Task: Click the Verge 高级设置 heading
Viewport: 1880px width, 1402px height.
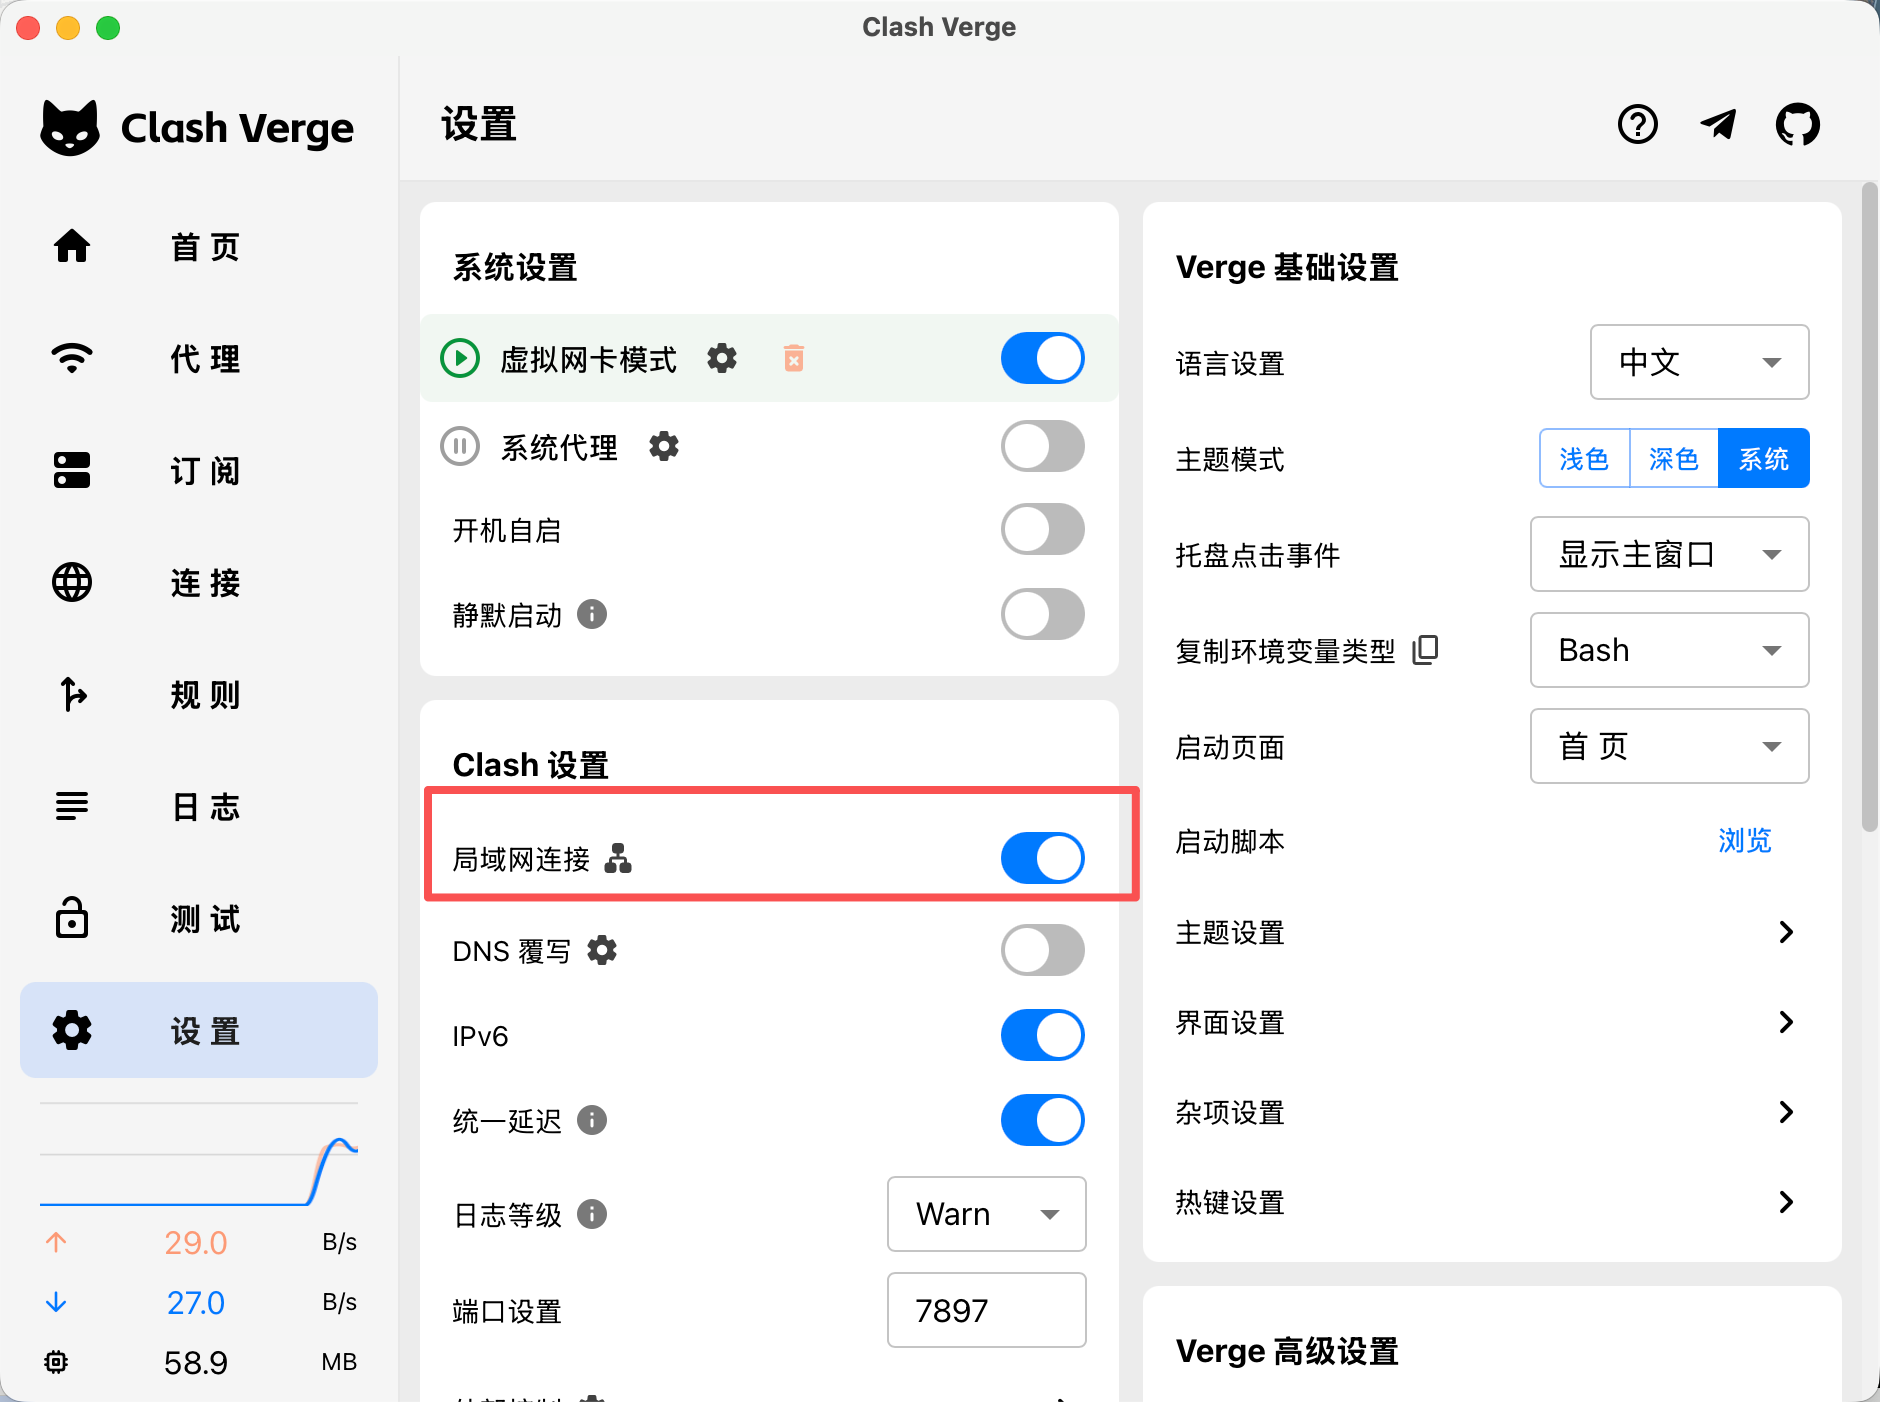Action: click(x=1287, y=1351)
